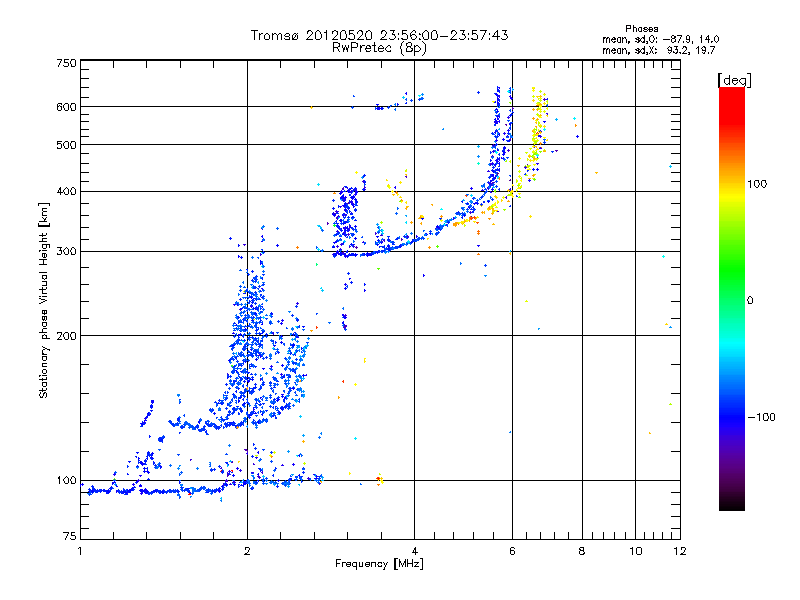Select the 'mean, sd,O: -87.9, 14.0' line
This screenshot has width=800, height=600.
[661, 39]
